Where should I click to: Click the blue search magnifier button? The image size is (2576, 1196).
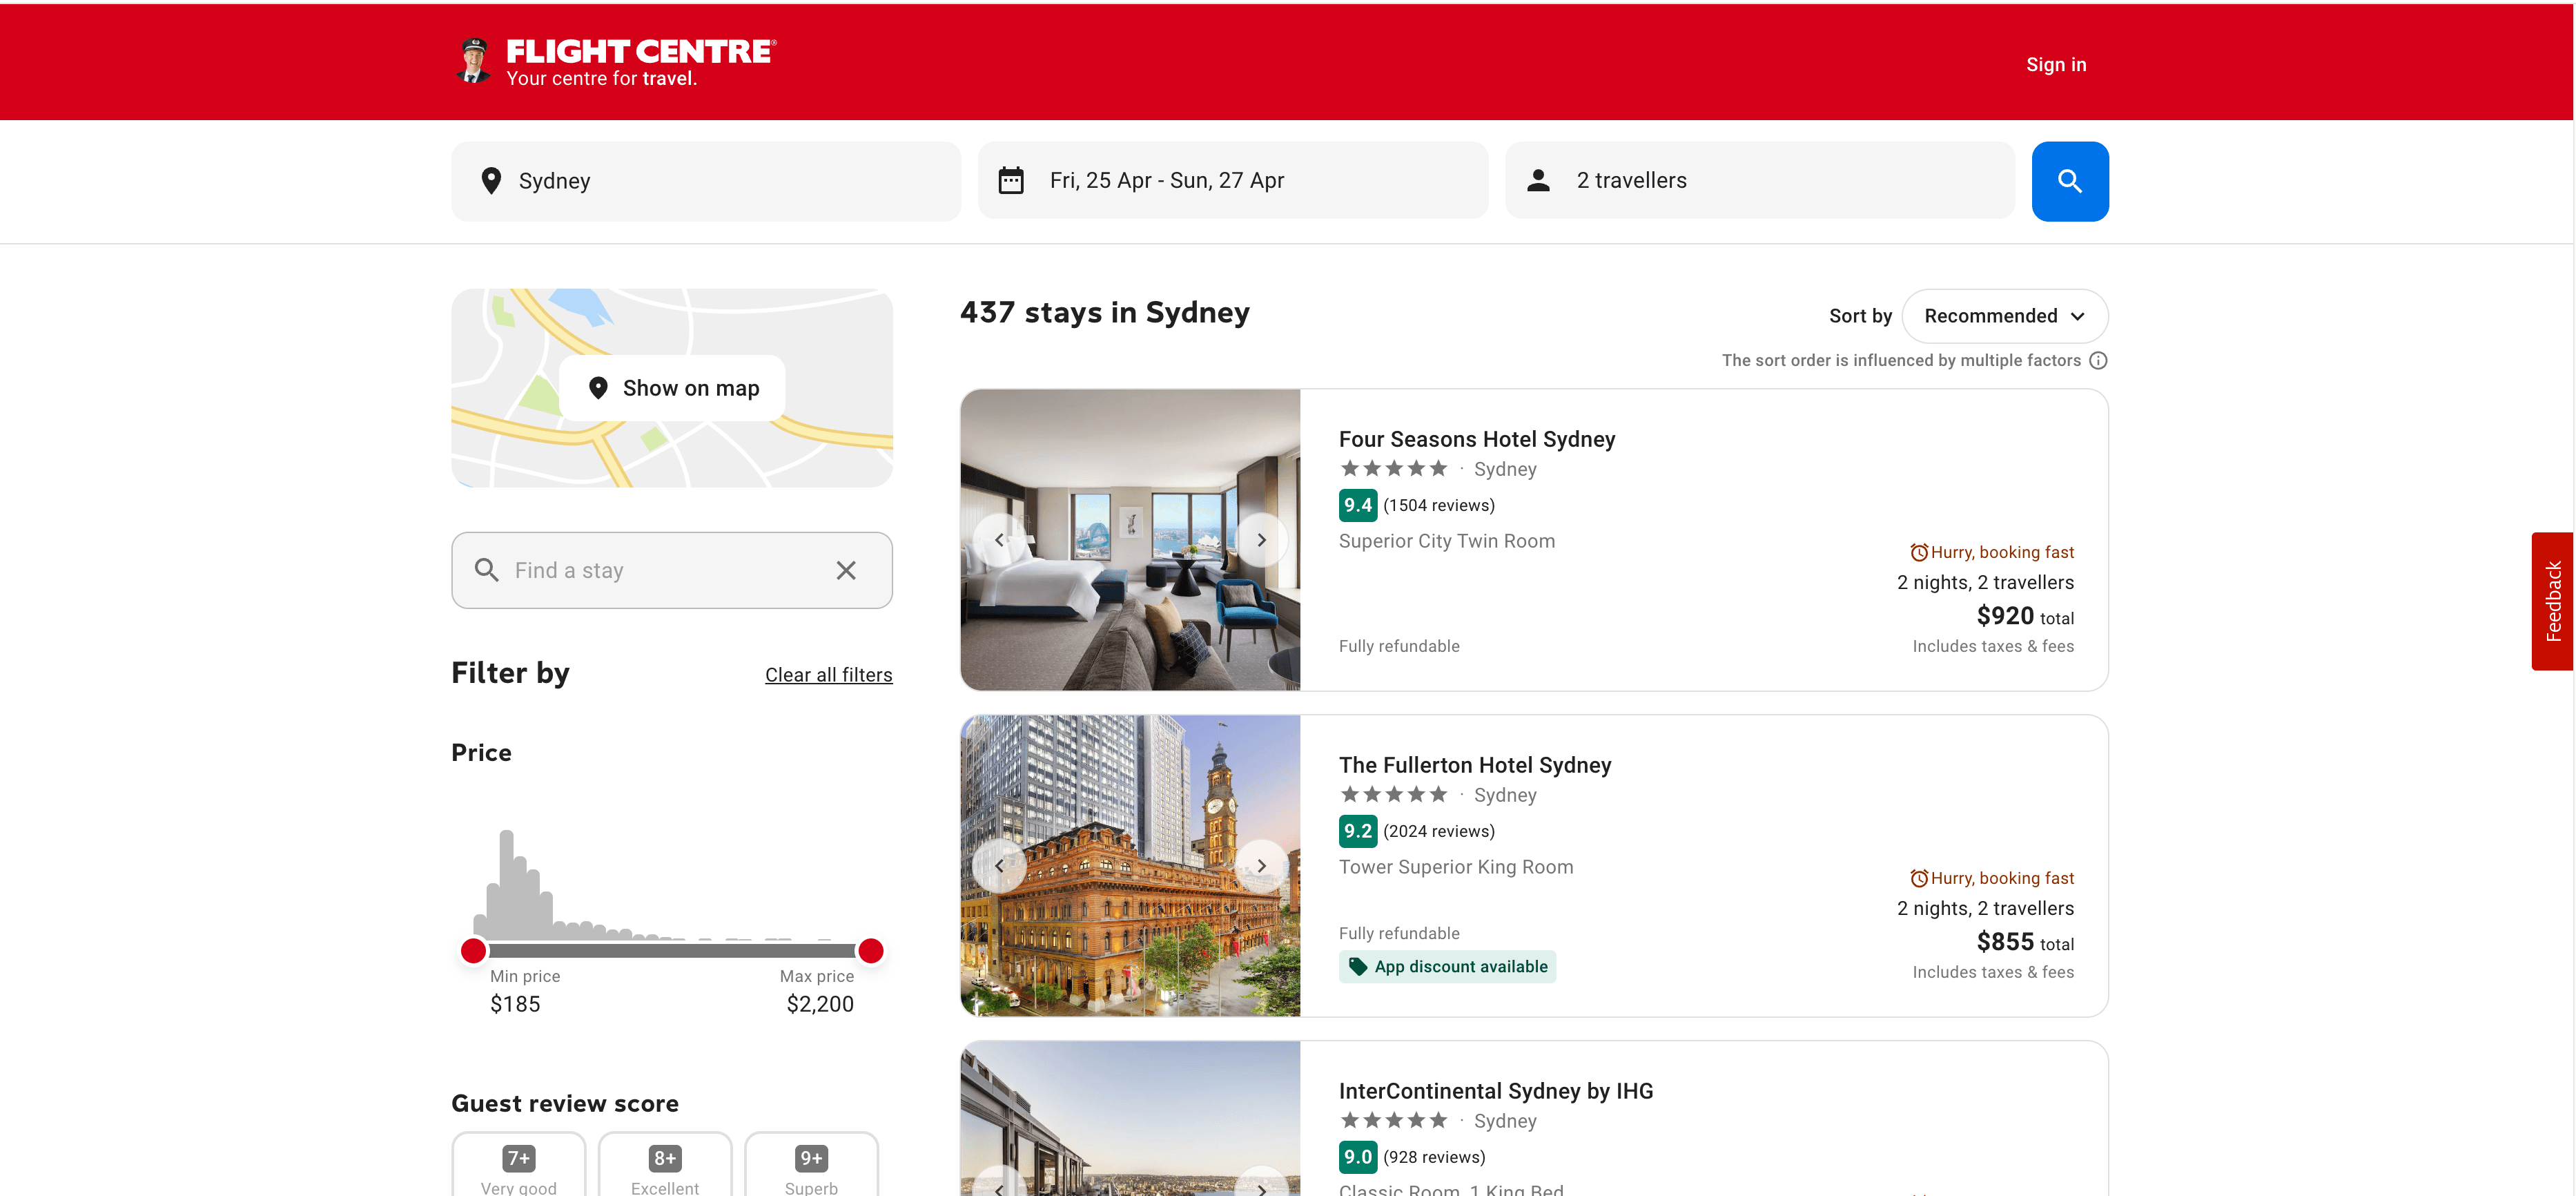click(x=2069, y=181)
